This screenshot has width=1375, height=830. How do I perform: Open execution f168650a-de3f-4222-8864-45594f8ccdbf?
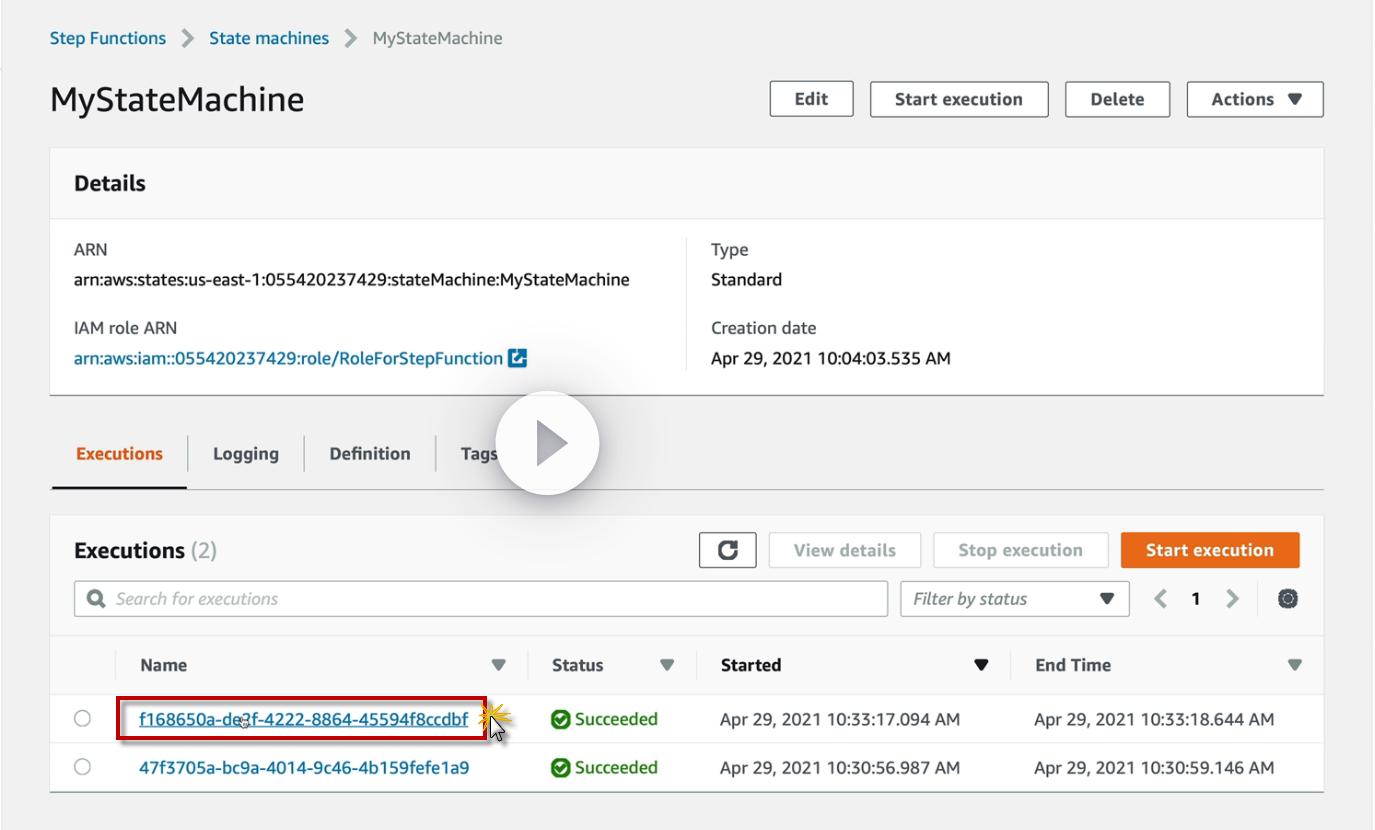tap(303, 719)
